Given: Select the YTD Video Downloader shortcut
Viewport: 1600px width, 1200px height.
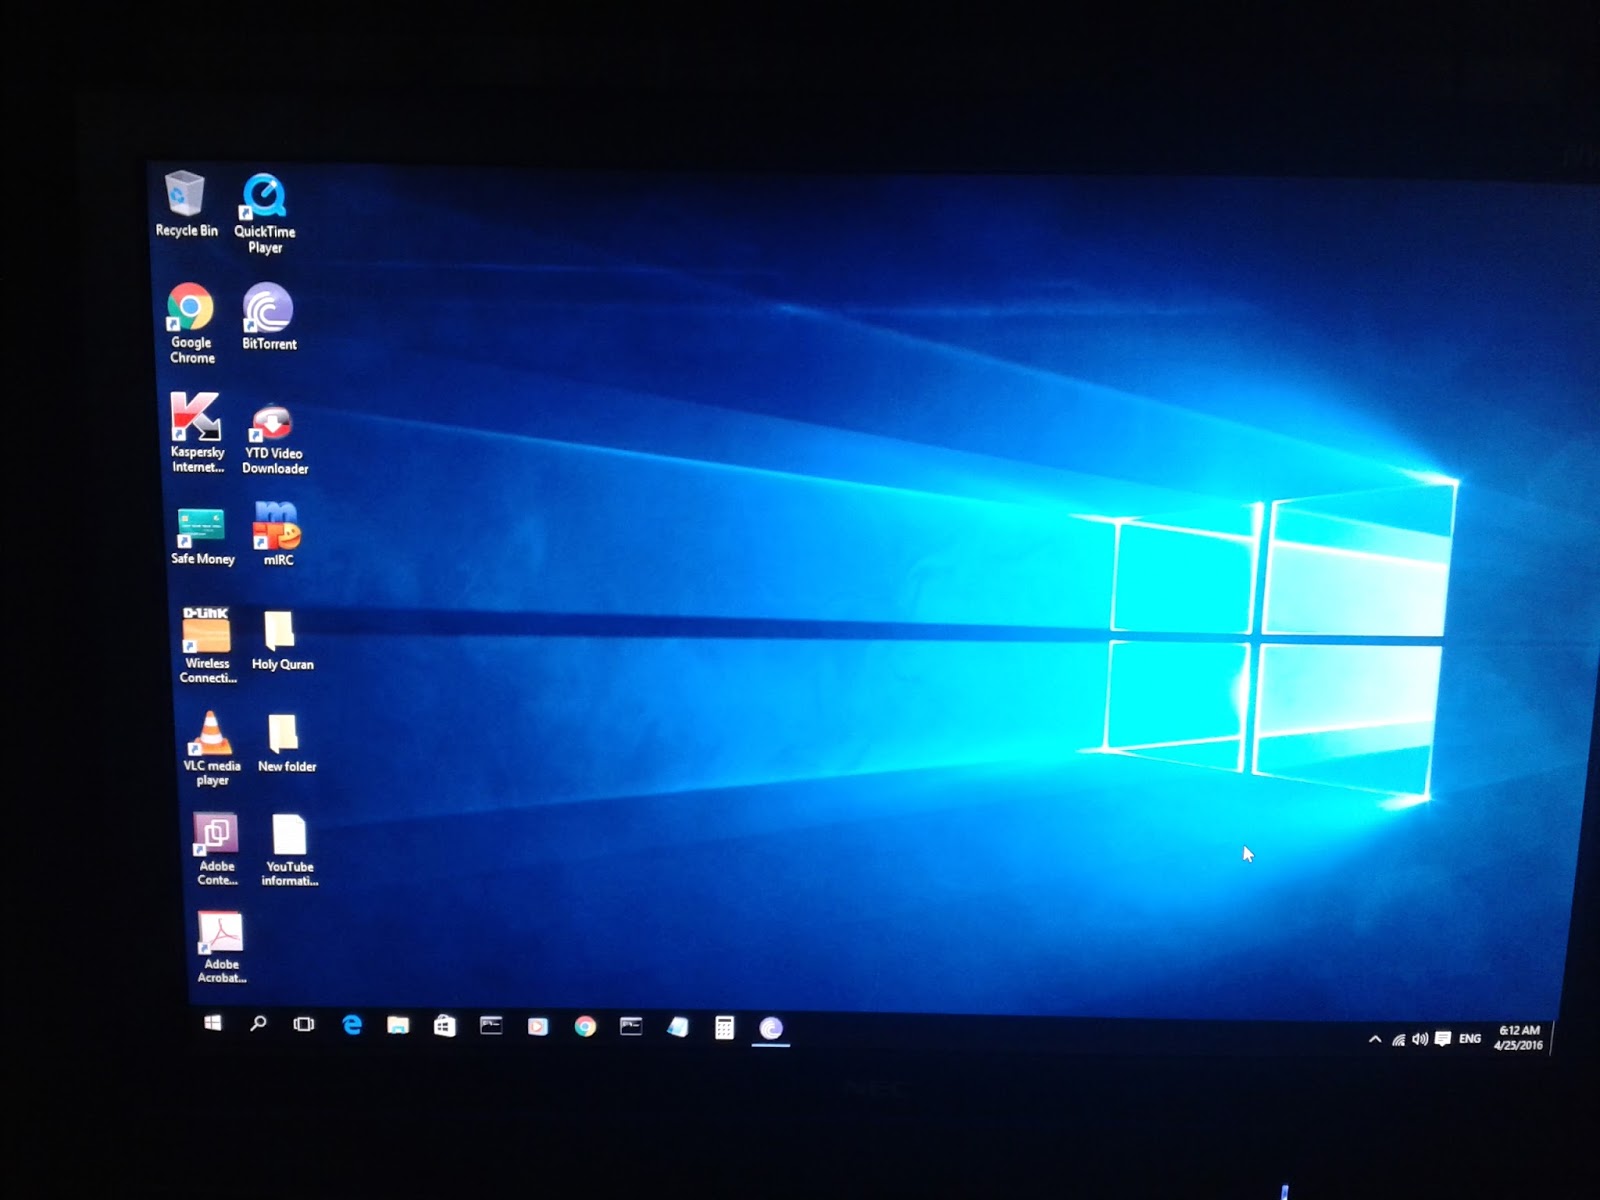Looking at the screenshot, I should 275,438.
